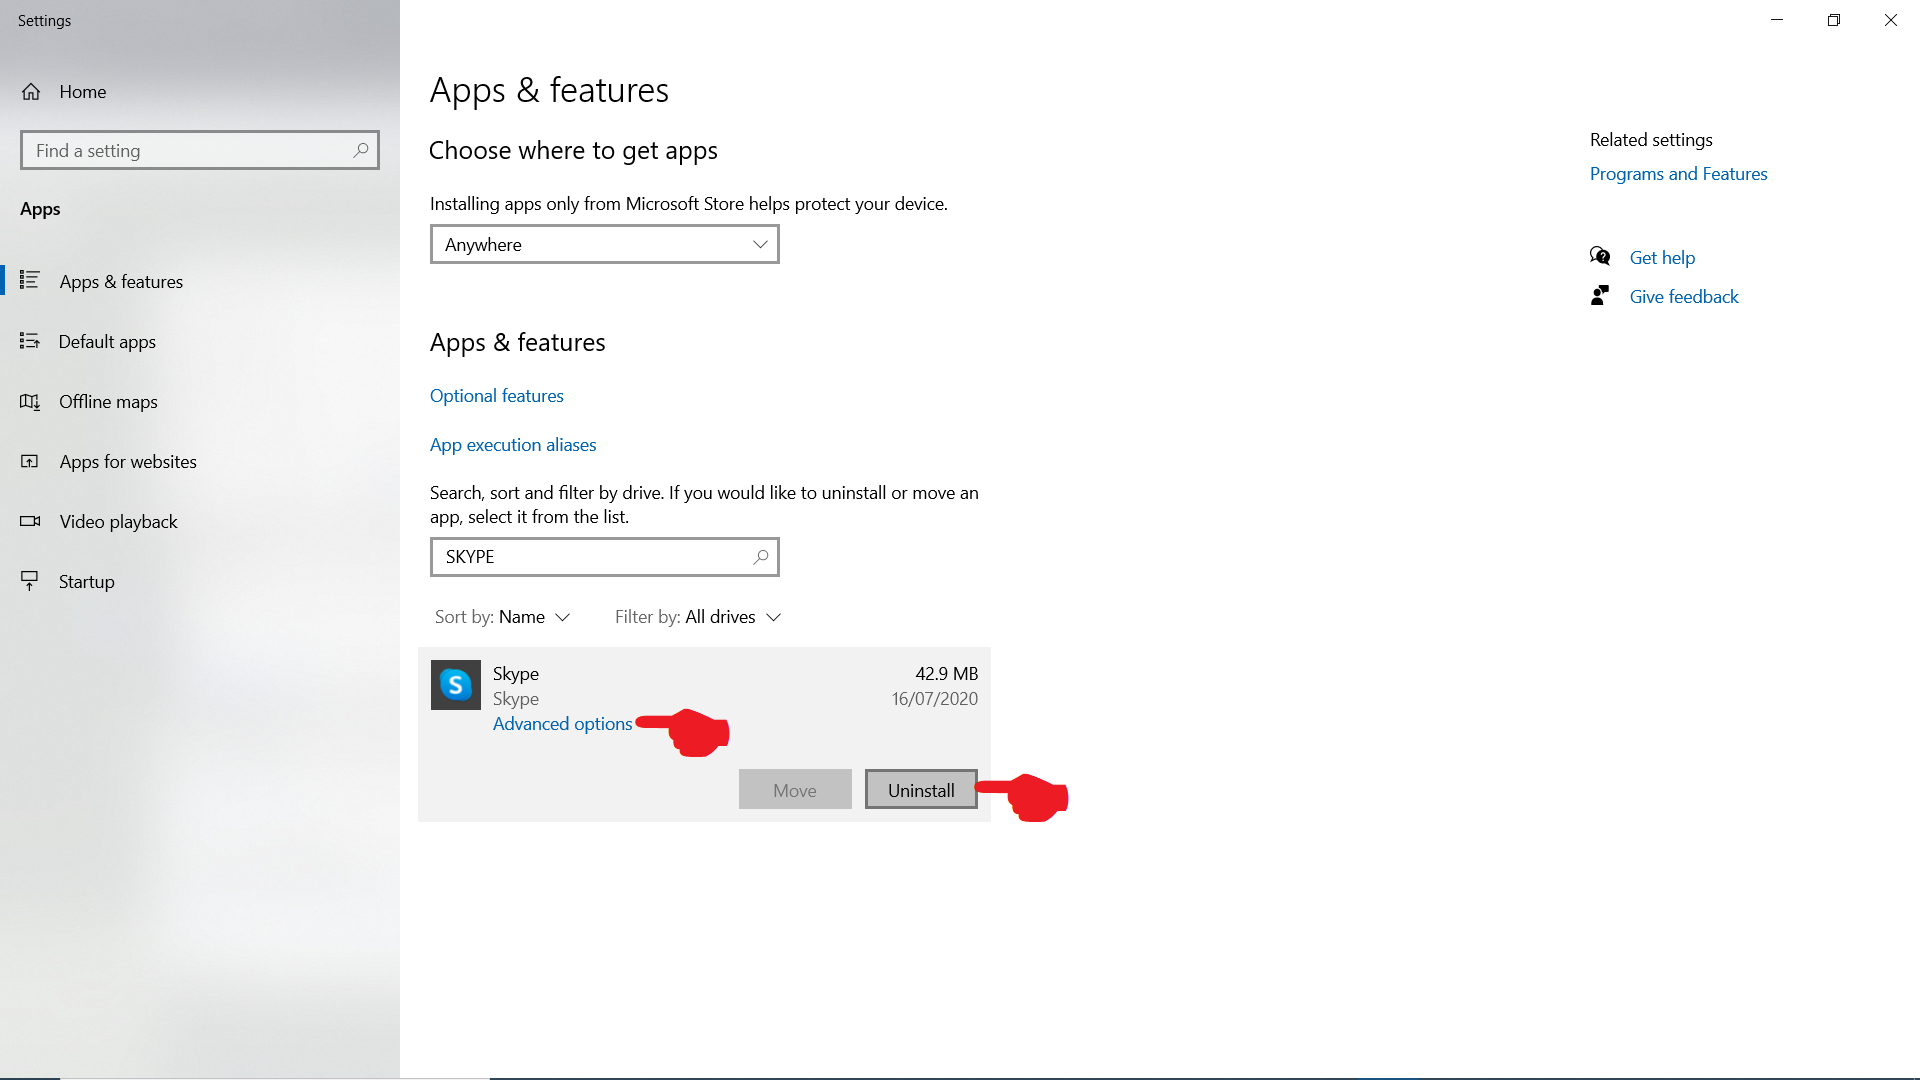Click the Offline maps icon
Screen dimensions: 1920x1080
click(x=30, y=402)
